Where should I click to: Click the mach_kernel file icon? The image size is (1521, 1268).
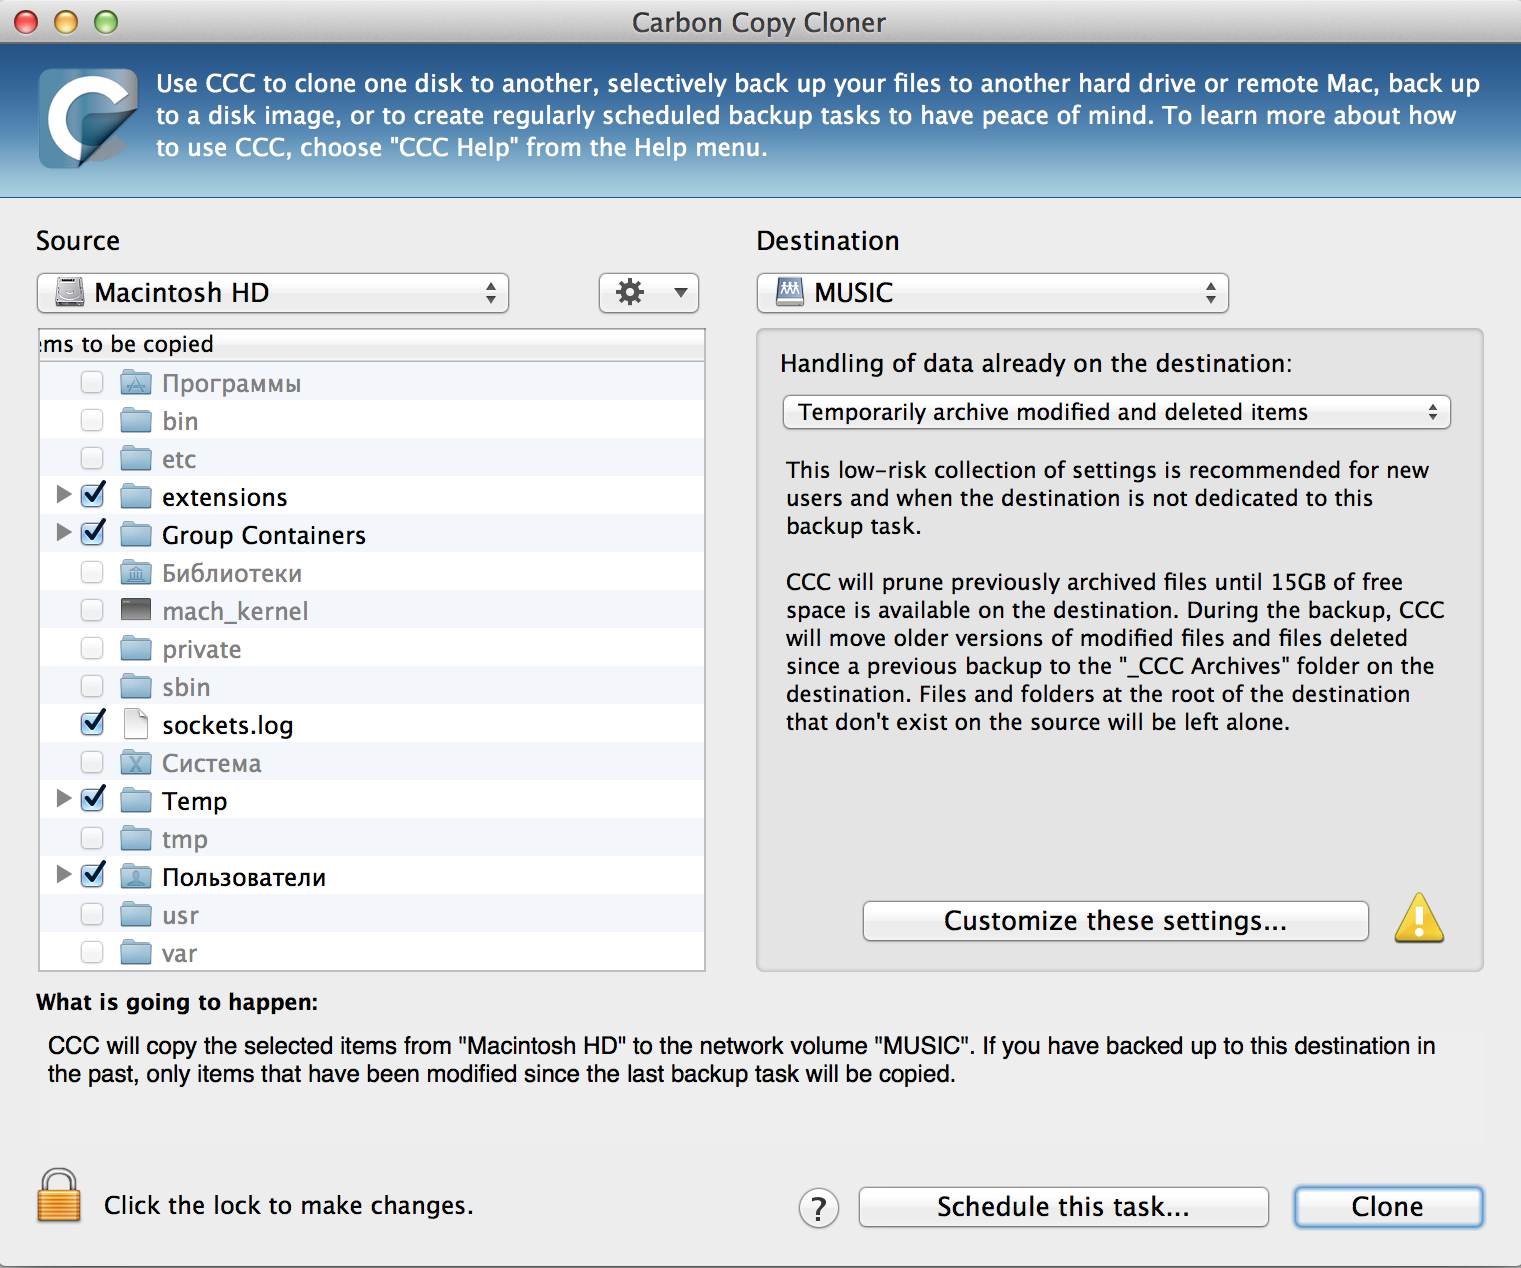click(x=135, y=610)
